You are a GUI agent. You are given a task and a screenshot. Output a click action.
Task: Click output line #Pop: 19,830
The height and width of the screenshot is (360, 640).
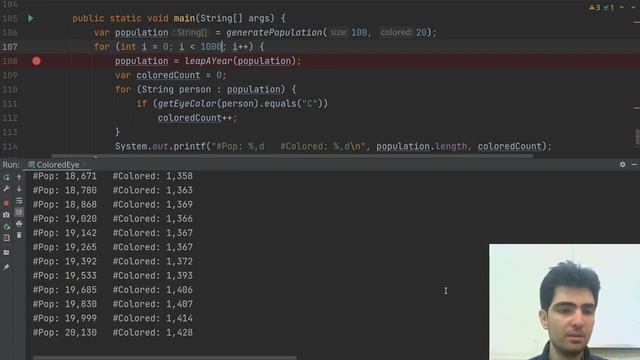pos(65,304)
